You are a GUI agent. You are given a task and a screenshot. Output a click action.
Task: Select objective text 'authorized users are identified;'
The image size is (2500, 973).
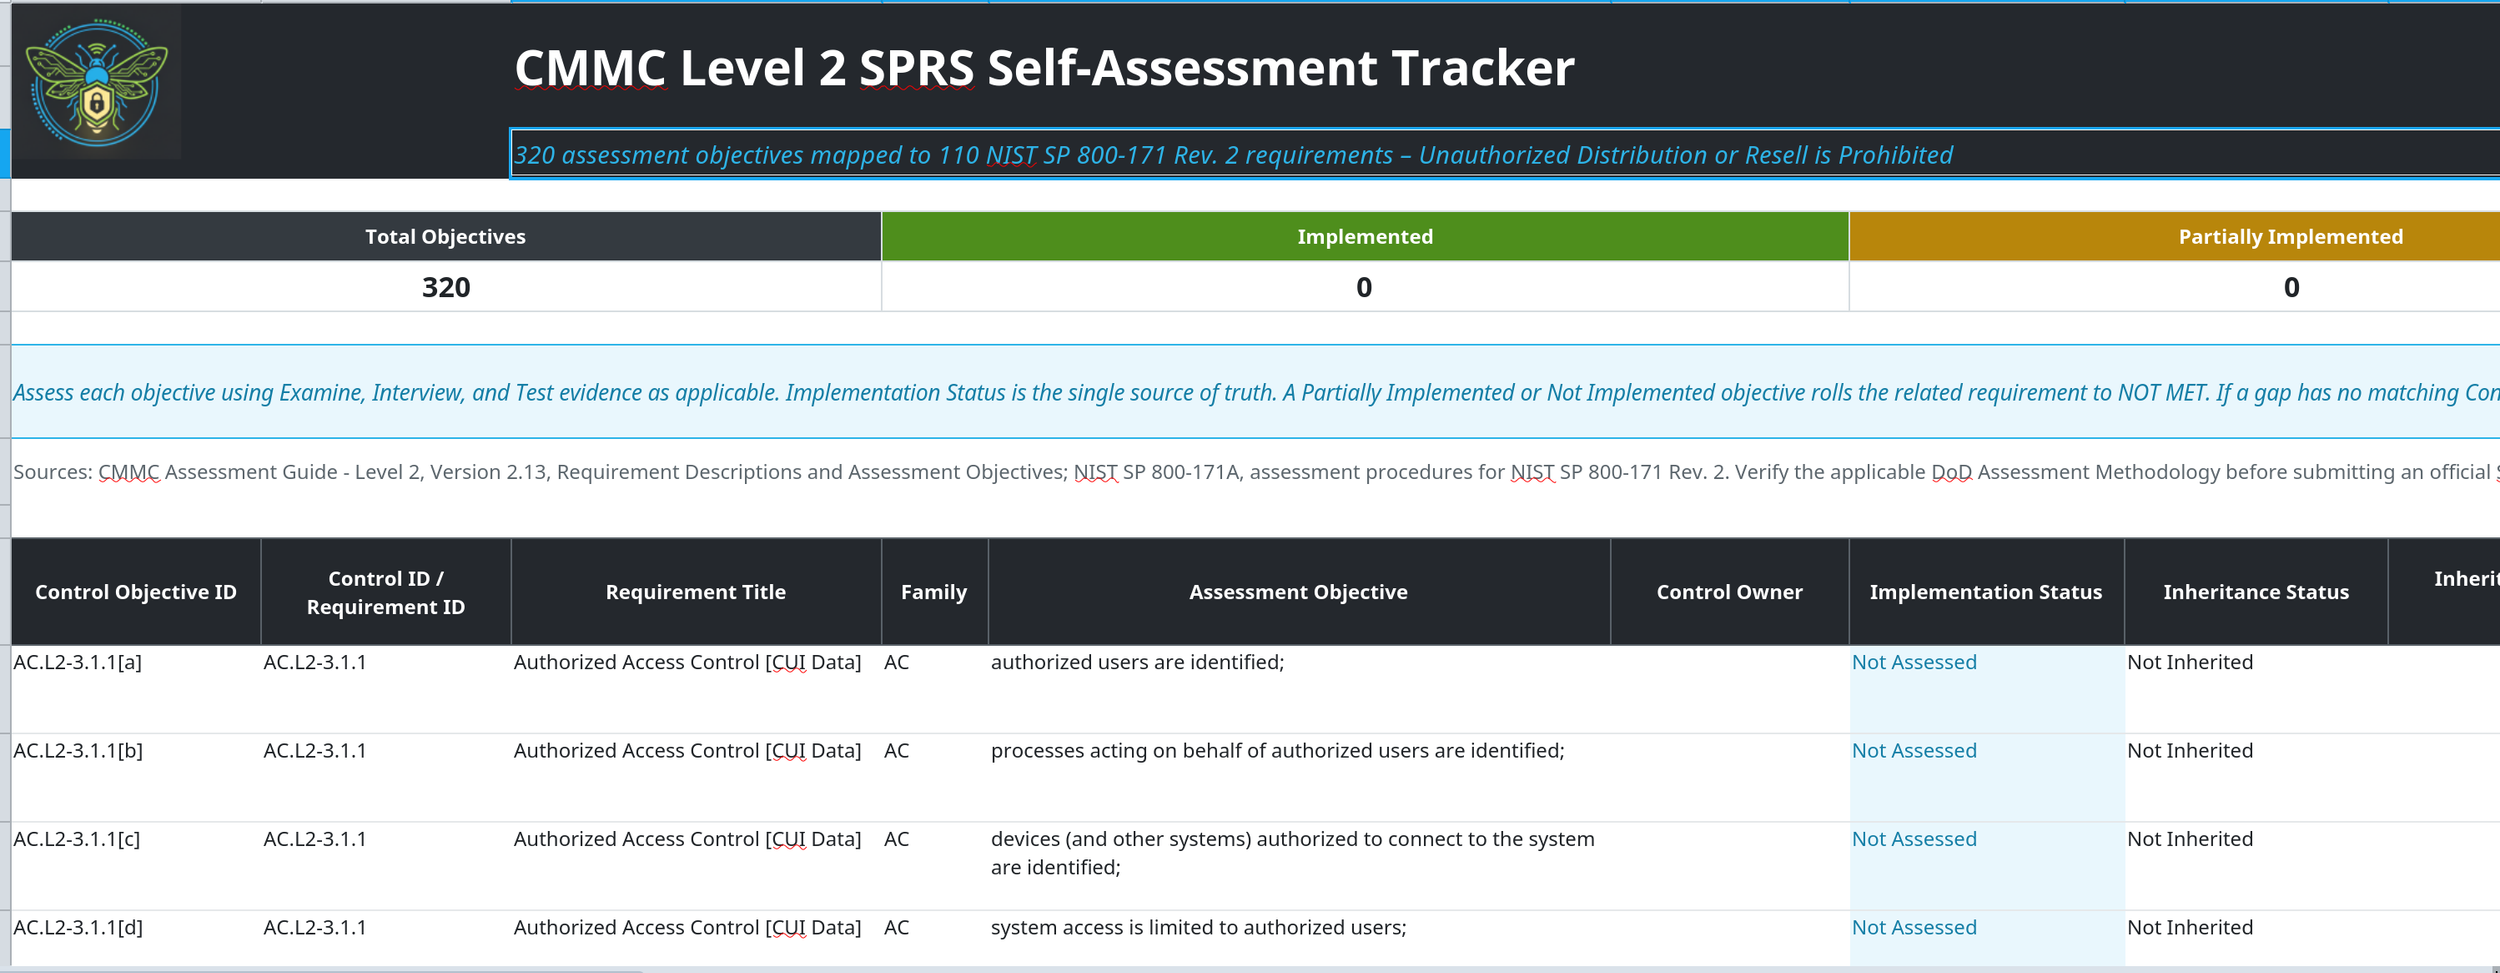pyautogui.click(x=1299, y=689)
